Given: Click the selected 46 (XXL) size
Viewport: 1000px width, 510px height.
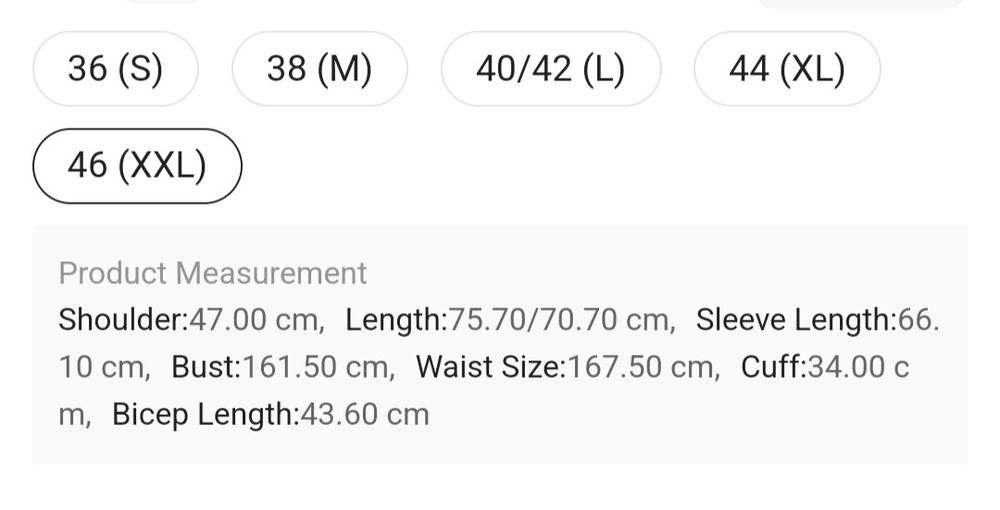Looking at the screenshot, I should pyautogui.click(x=137, y=166).
